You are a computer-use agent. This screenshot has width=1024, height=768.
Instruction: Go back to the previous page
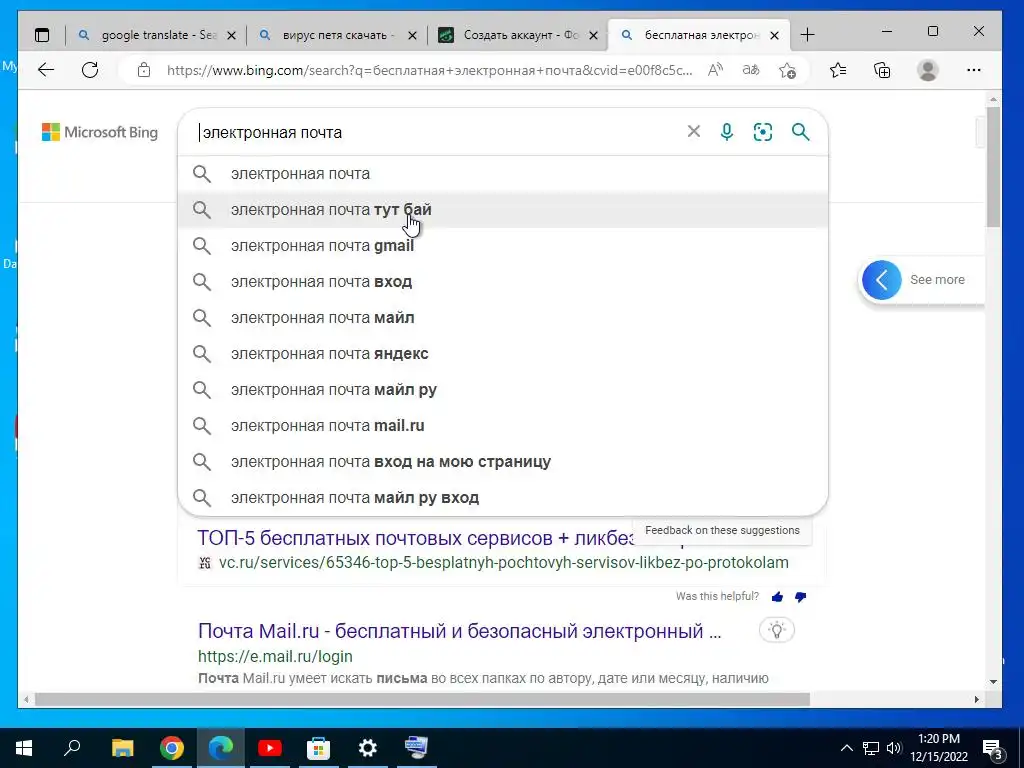pos(46,70)
